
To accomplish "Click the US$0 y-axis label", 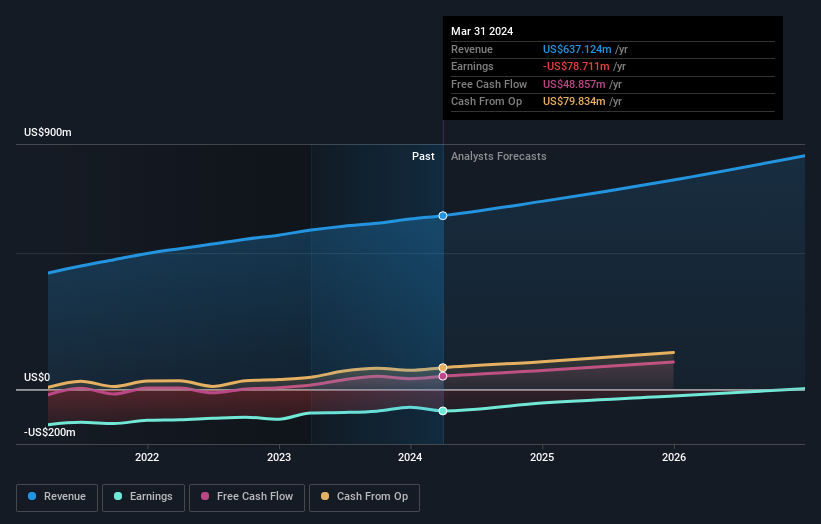I will click(37, 377).
